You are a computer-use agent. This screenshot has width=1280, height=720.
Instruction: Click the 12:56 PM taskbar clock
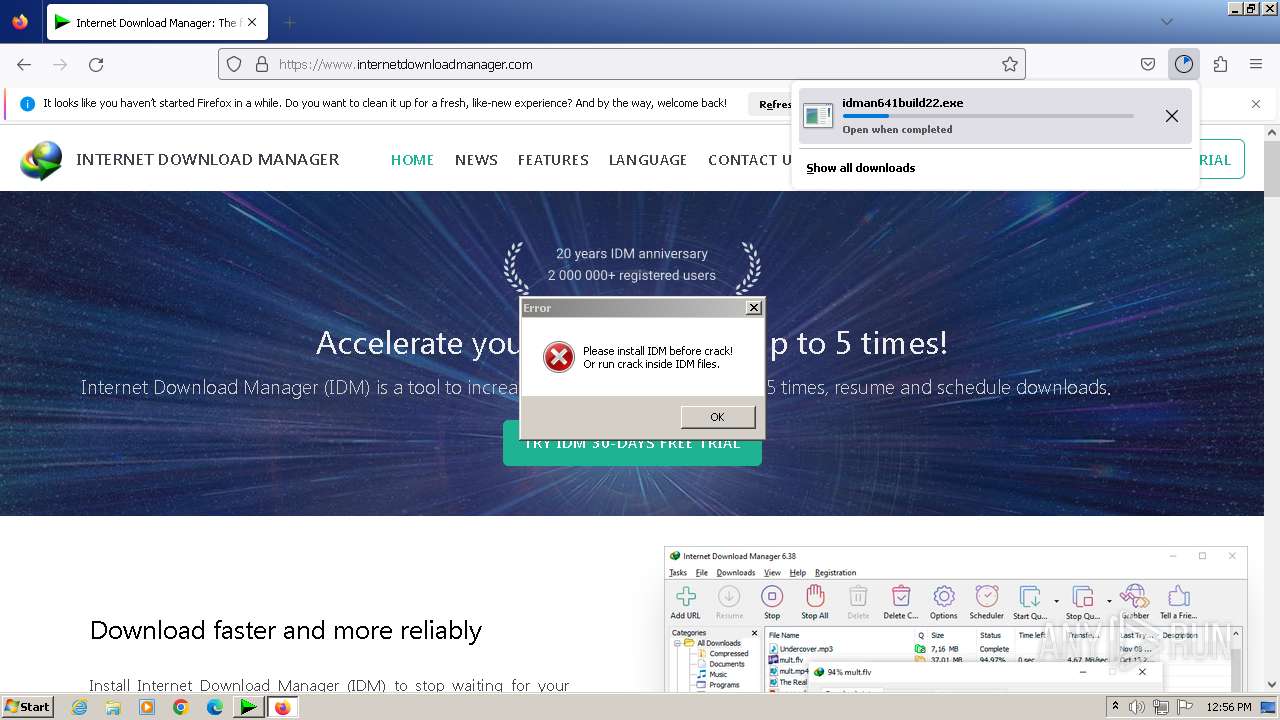[x=1229, y=707]
